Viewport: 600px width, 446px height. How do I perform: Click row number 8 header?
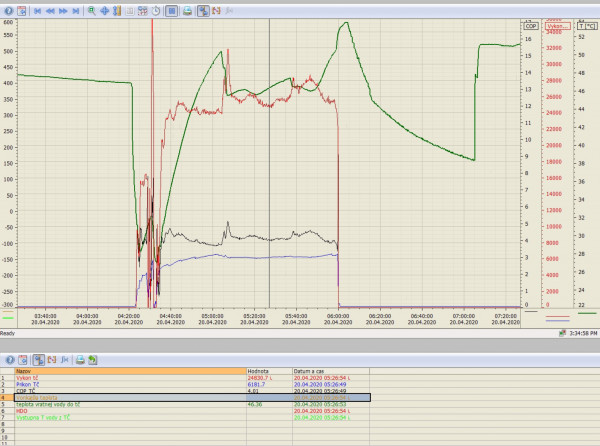pos(7,424)
